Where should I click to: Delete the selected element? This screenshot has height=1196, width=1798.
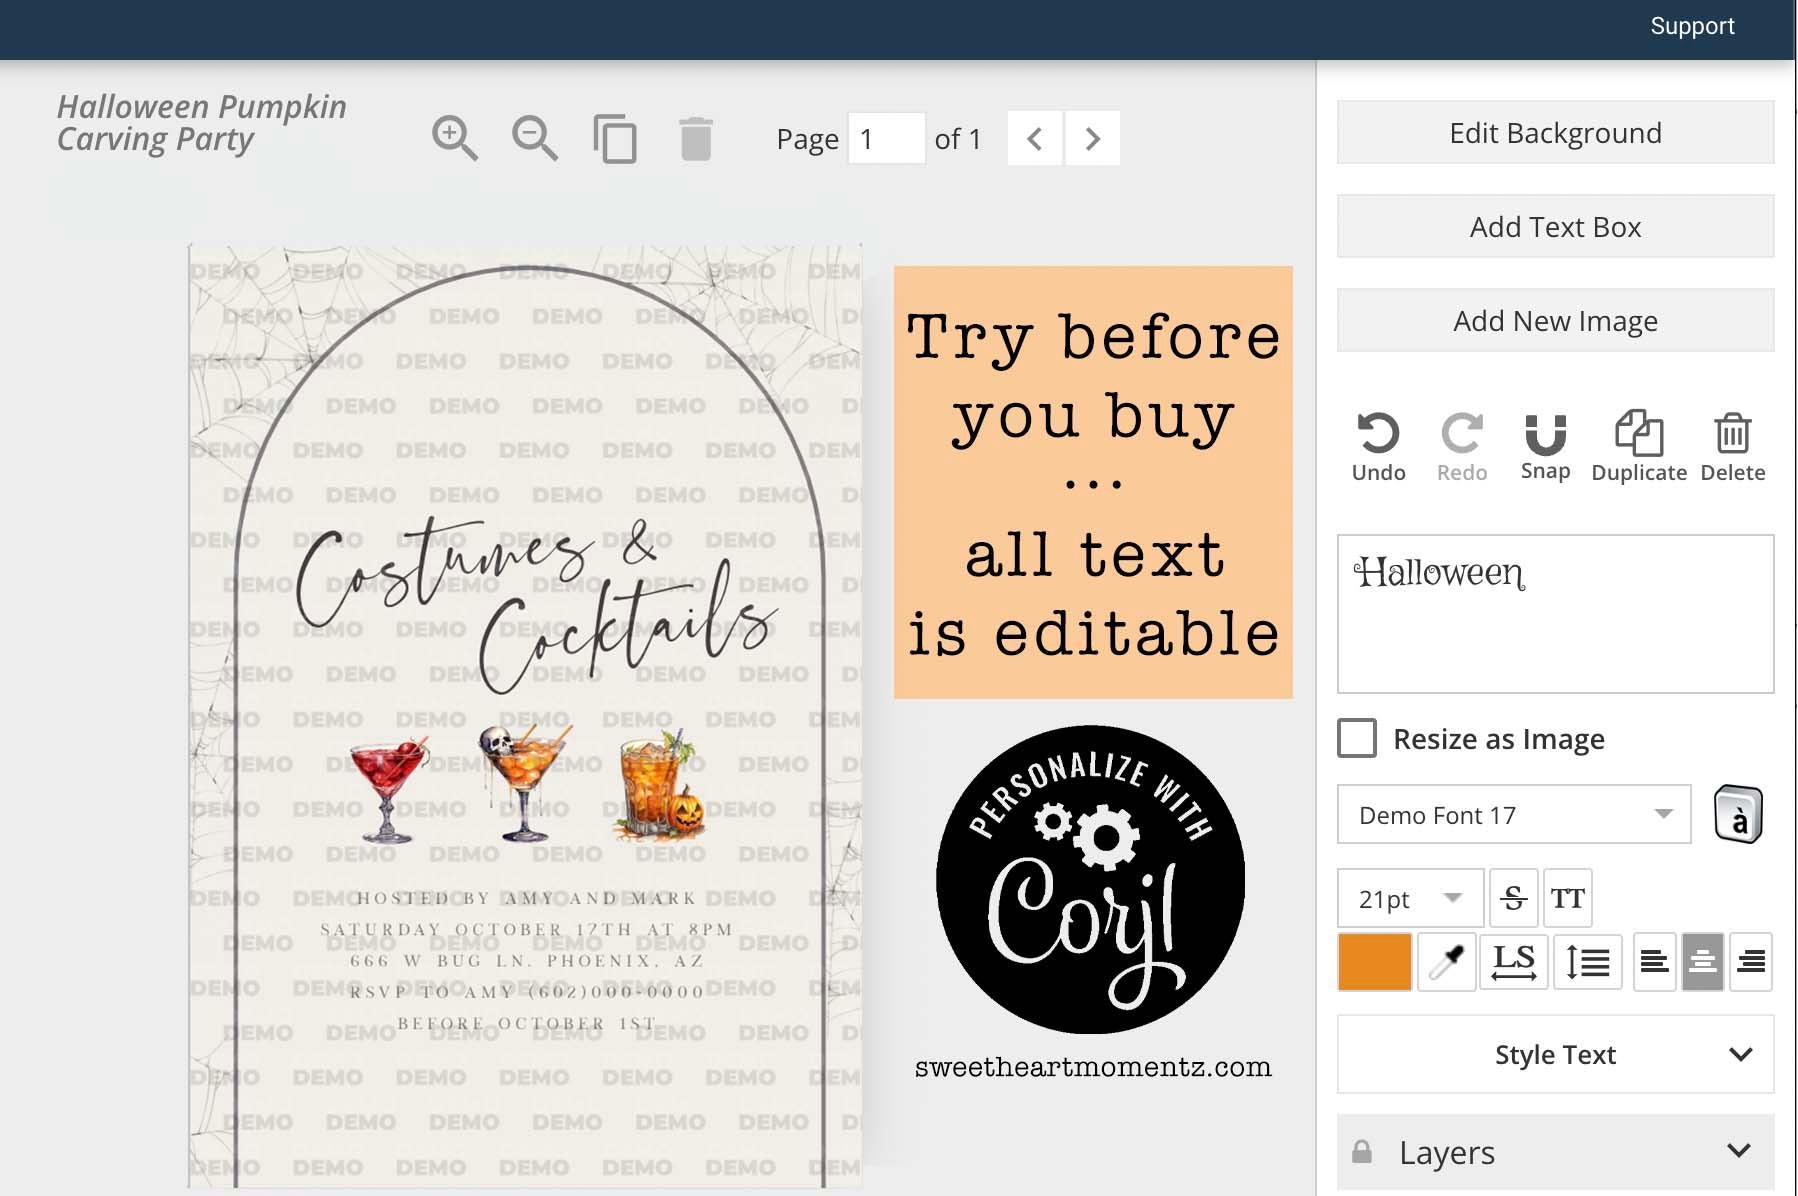point(1731,434)
